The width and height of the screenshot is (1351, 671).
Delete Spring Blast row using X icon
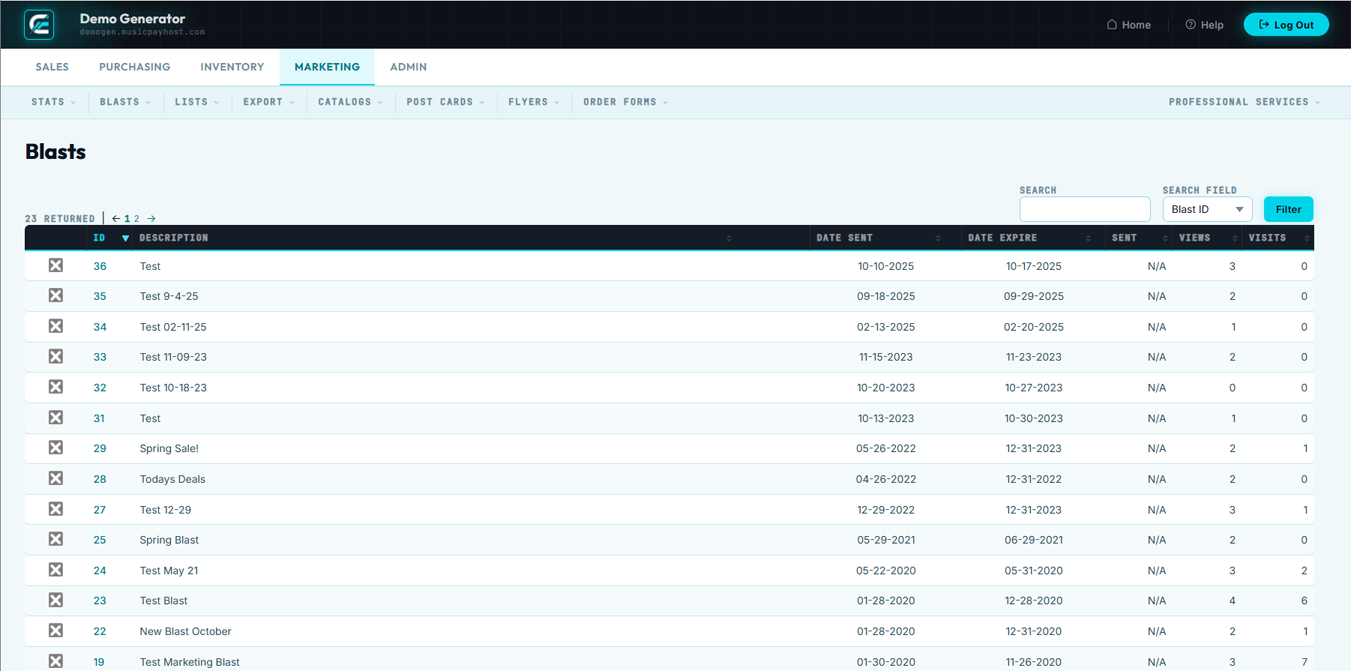click(56, 539)
